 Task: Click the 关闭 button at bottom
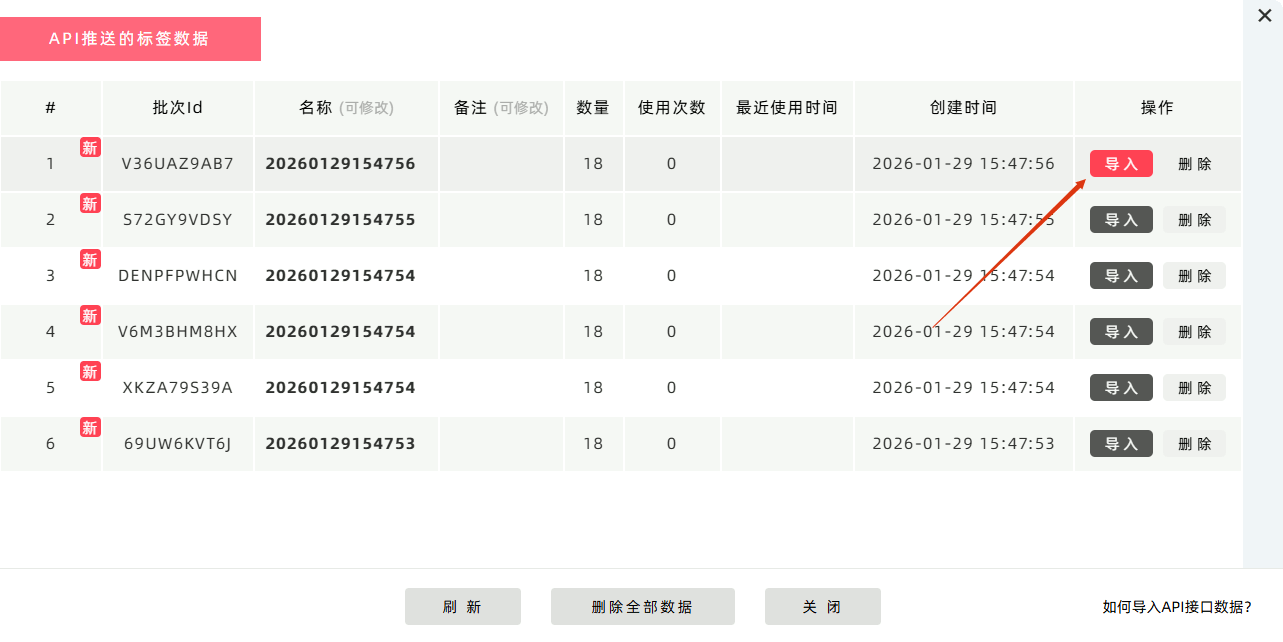(x=822, y=607)
